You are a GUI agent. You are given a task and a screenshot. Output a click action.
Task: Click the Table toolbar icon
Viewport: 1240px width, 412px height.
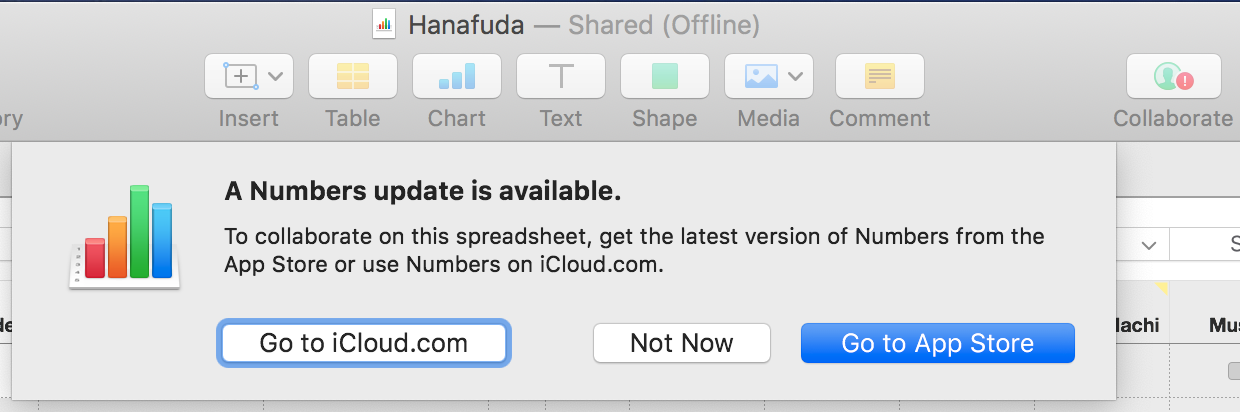tap(352, 76)
